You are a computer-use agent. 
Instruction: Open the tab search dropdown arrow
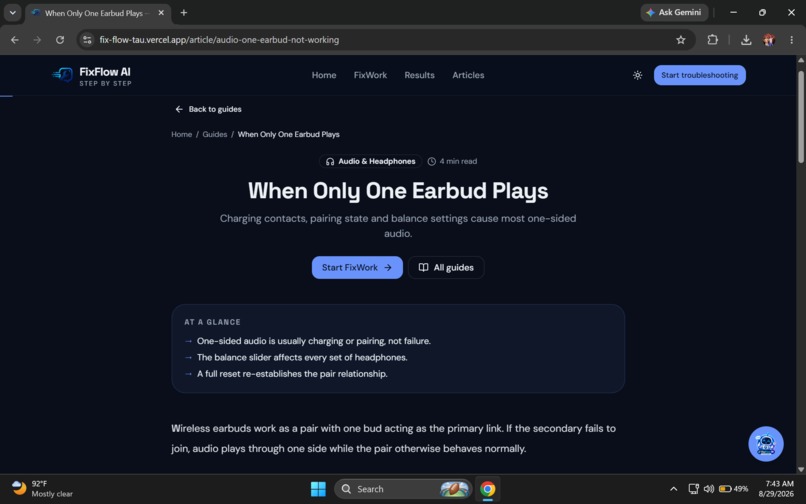12,12
